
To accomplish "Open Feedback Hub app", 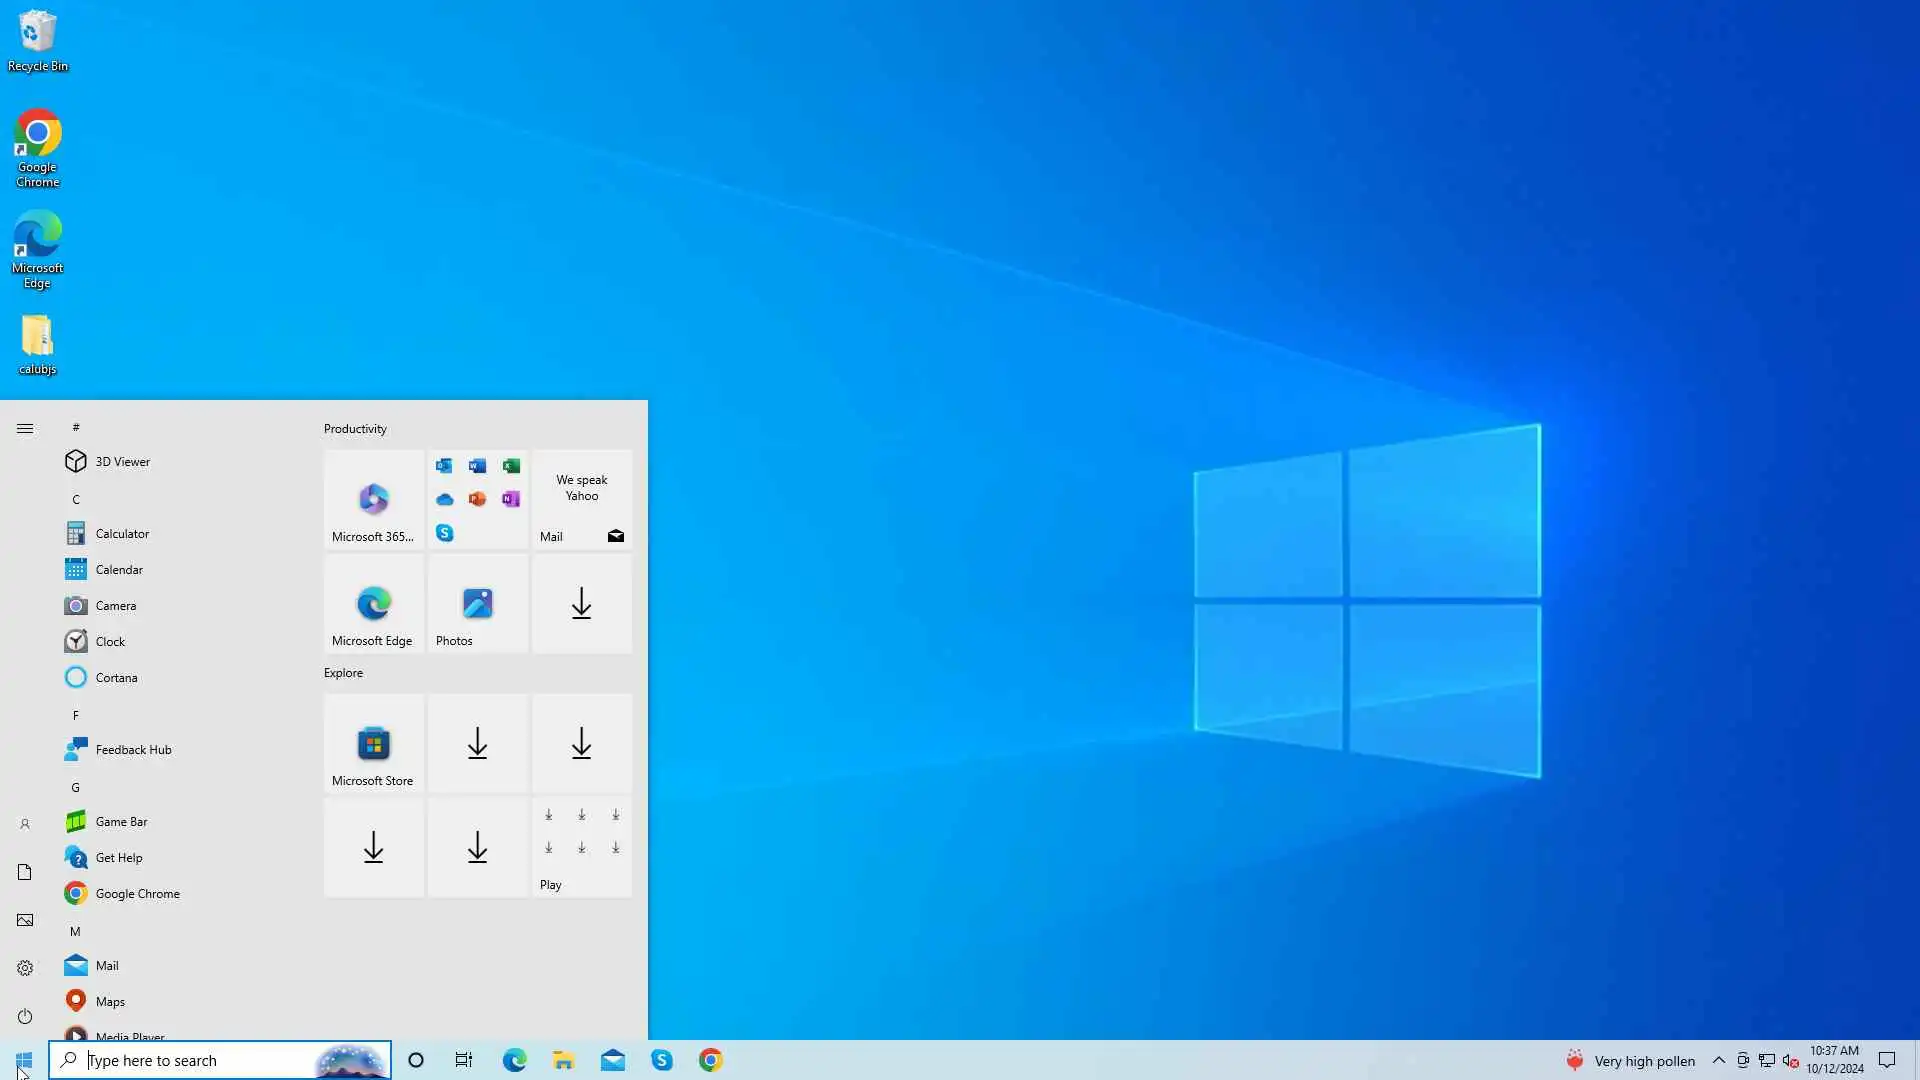I will [133, 749].
